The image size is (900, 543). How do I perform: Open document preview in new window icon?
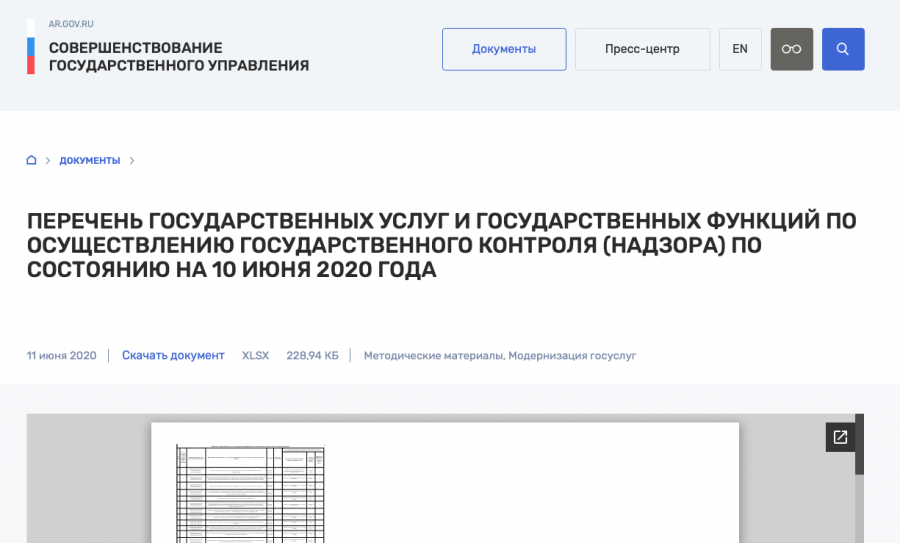coord(840,437)
